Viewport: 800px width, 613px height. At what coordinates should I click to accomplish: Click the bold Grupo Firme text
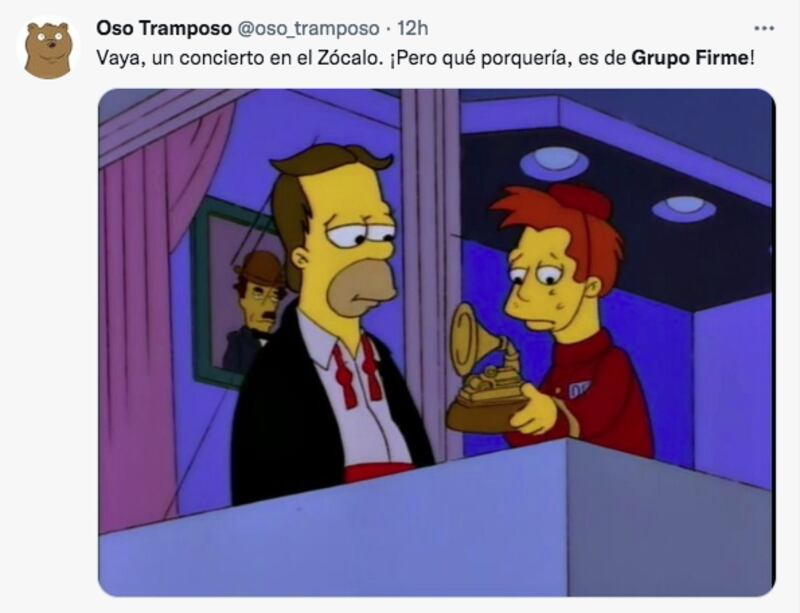point(689,58)
